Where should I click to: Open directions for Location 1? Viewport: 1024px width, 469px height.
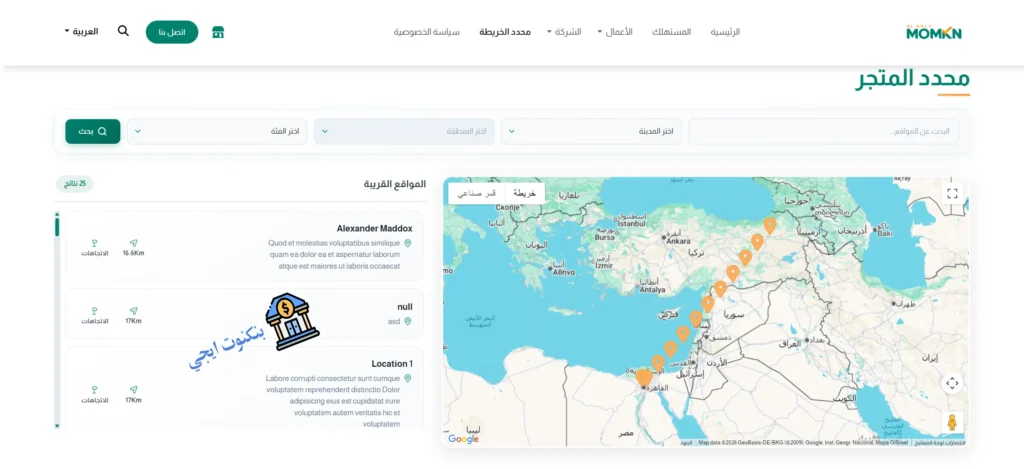point(95,395)
